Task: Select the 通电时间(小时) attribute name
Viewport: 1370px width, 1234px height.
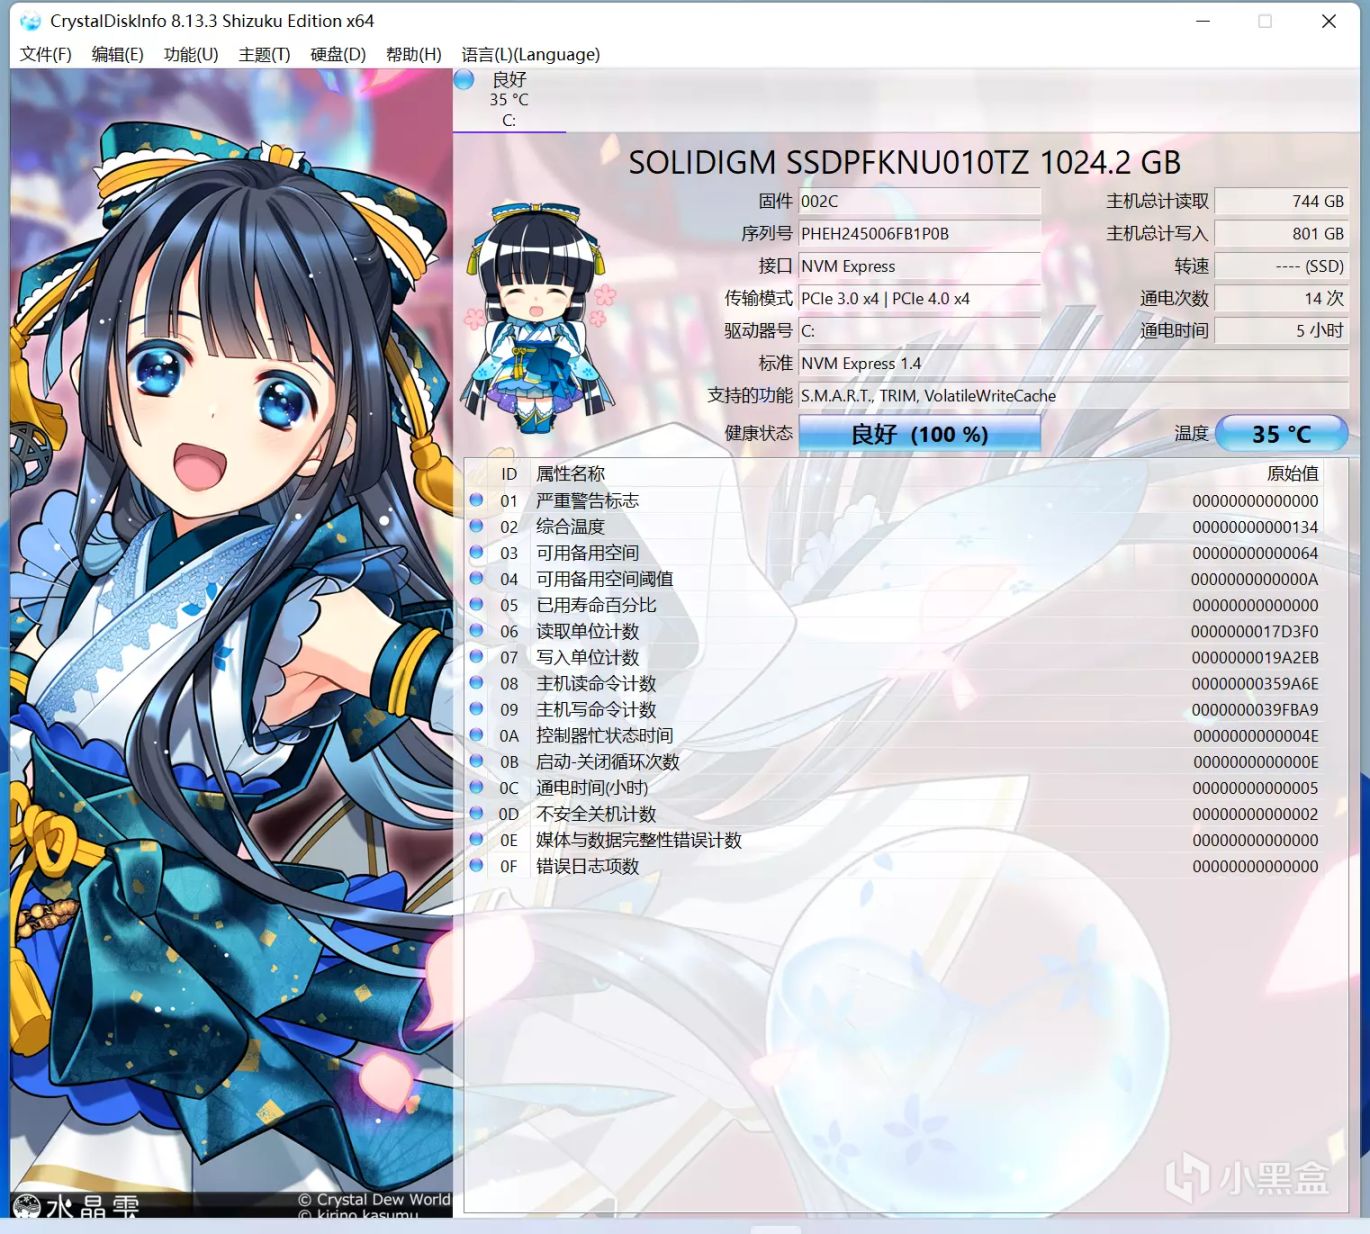Action: [592, 788]
